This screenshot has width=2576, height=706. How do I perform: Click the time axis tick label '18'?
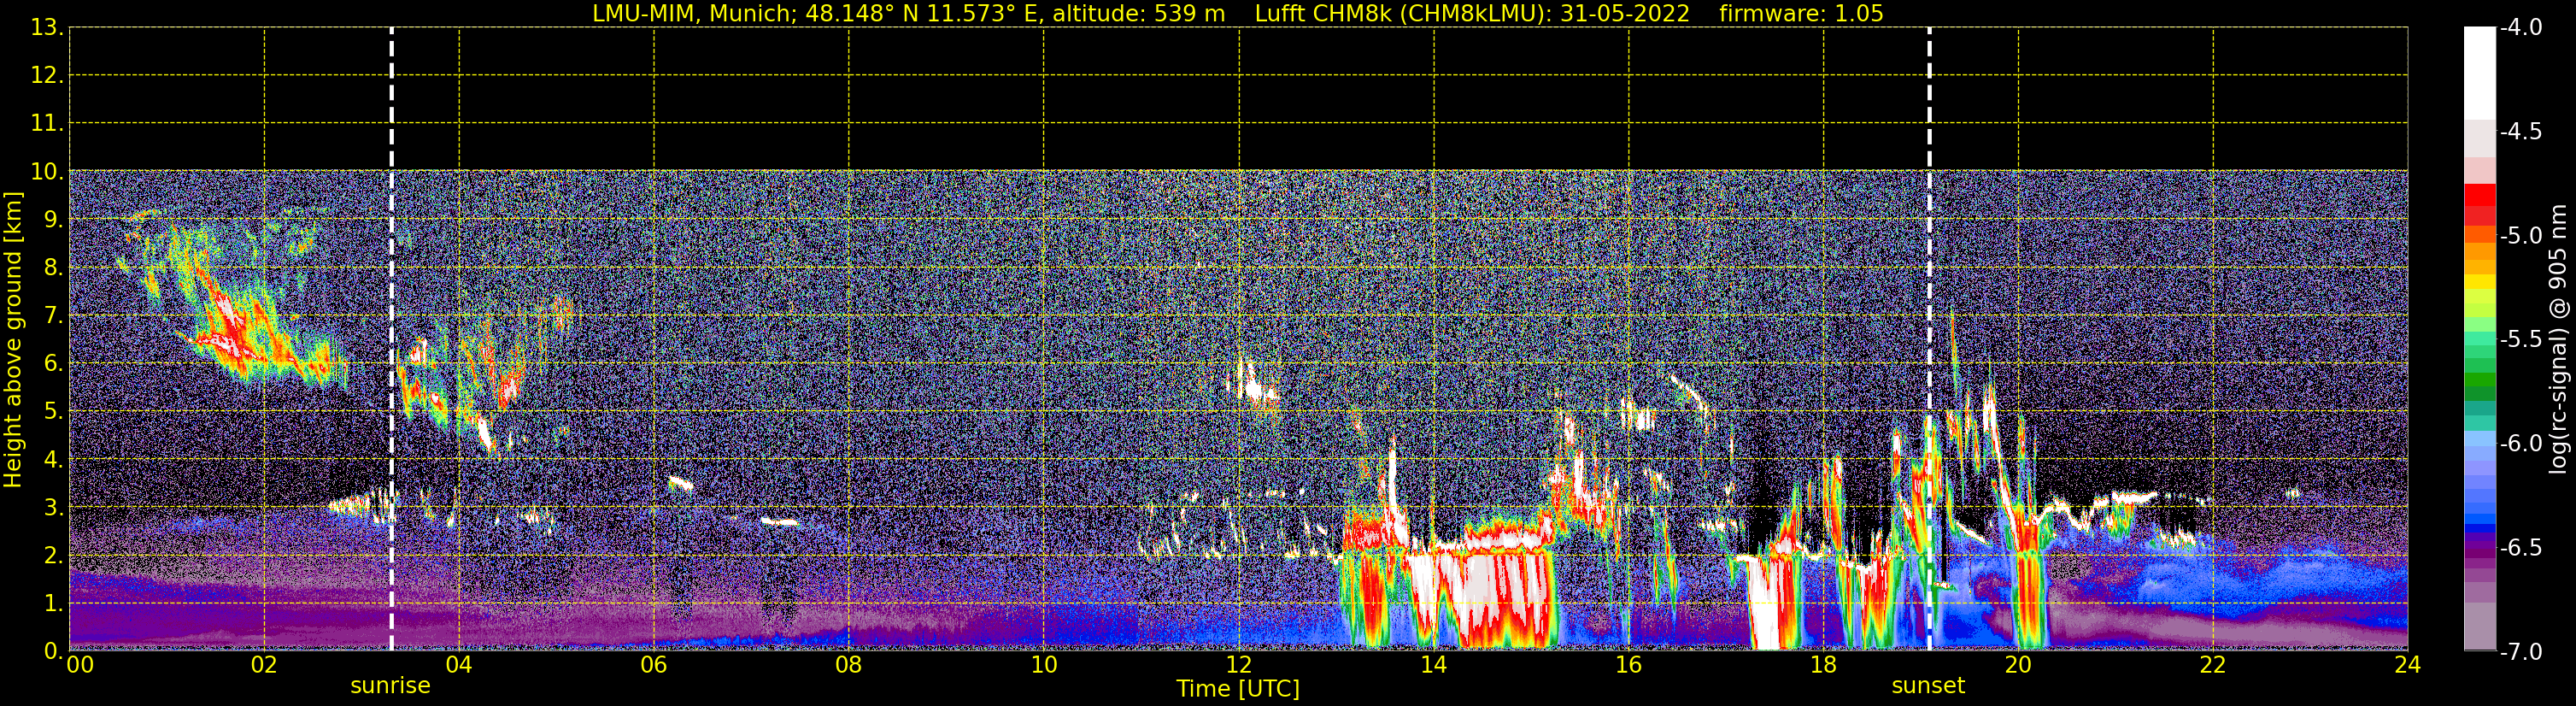pos(1824,665)
